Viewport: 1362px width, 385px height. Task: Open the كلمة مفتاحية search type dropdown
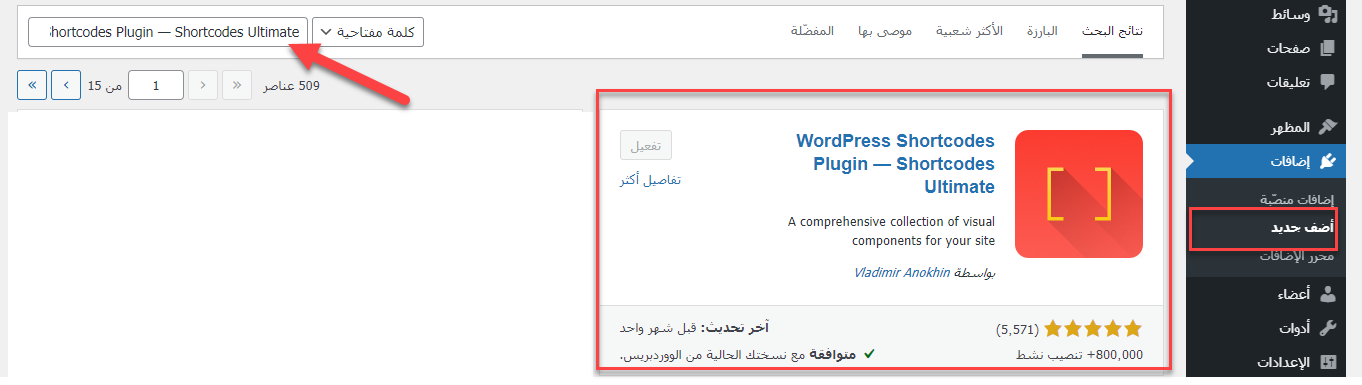tap(368, 32)
